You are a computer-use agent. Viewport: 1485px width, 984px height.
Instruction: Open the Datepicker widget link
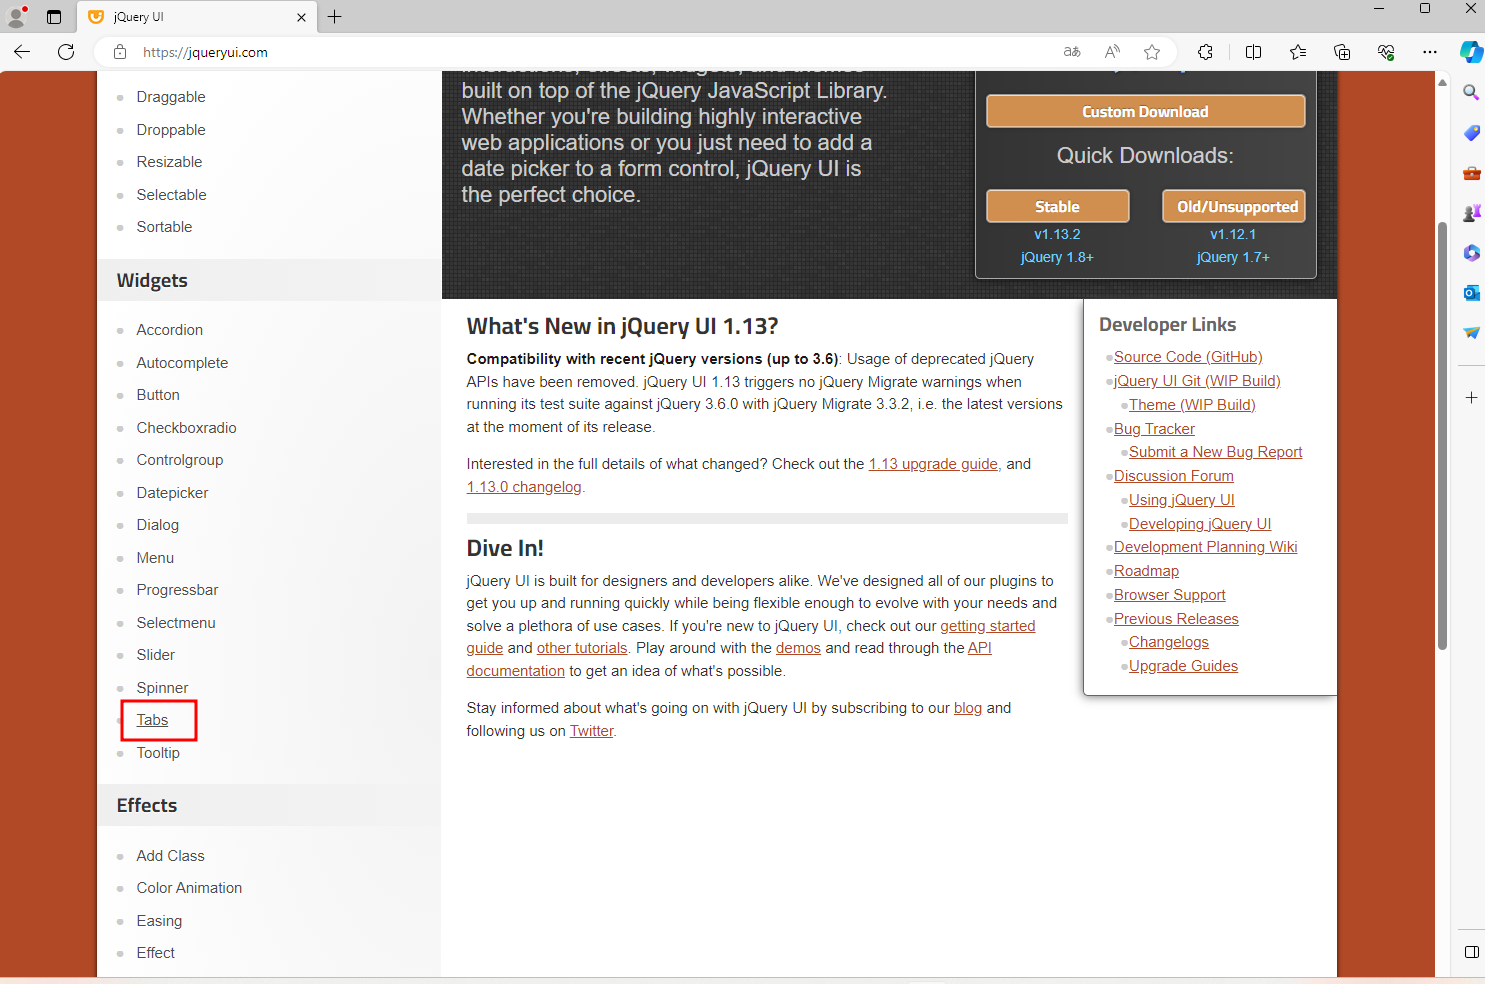tap(172, 493)
